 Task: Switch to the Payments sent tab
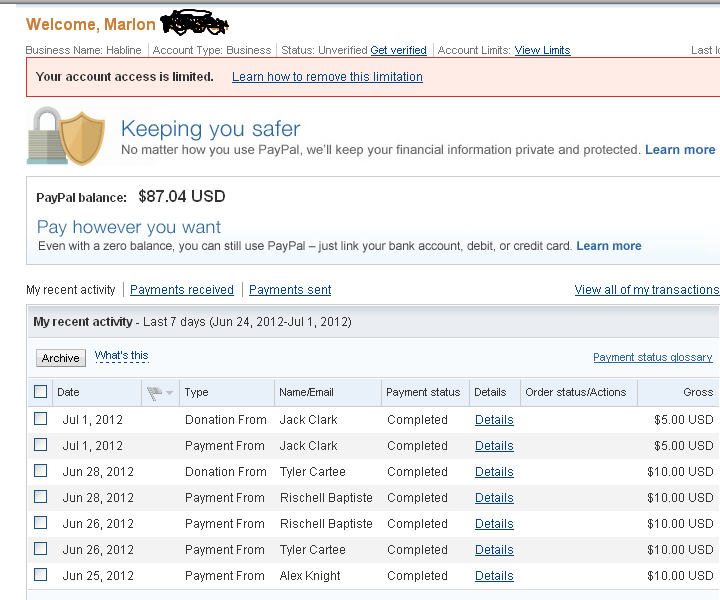(290, 290)
